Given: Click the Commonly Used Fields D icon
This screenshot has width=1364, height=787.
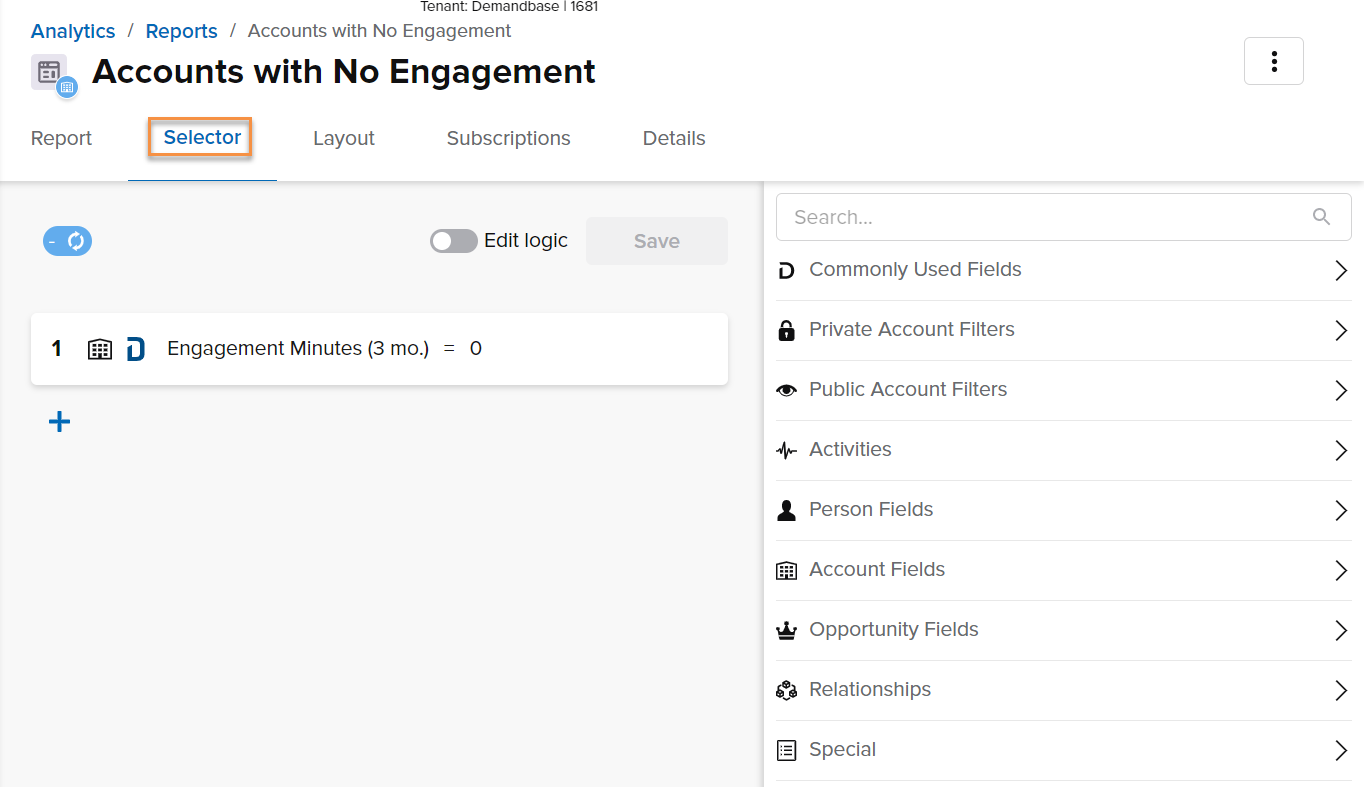Looking at the screenshot, I should [x=787, y=270].
